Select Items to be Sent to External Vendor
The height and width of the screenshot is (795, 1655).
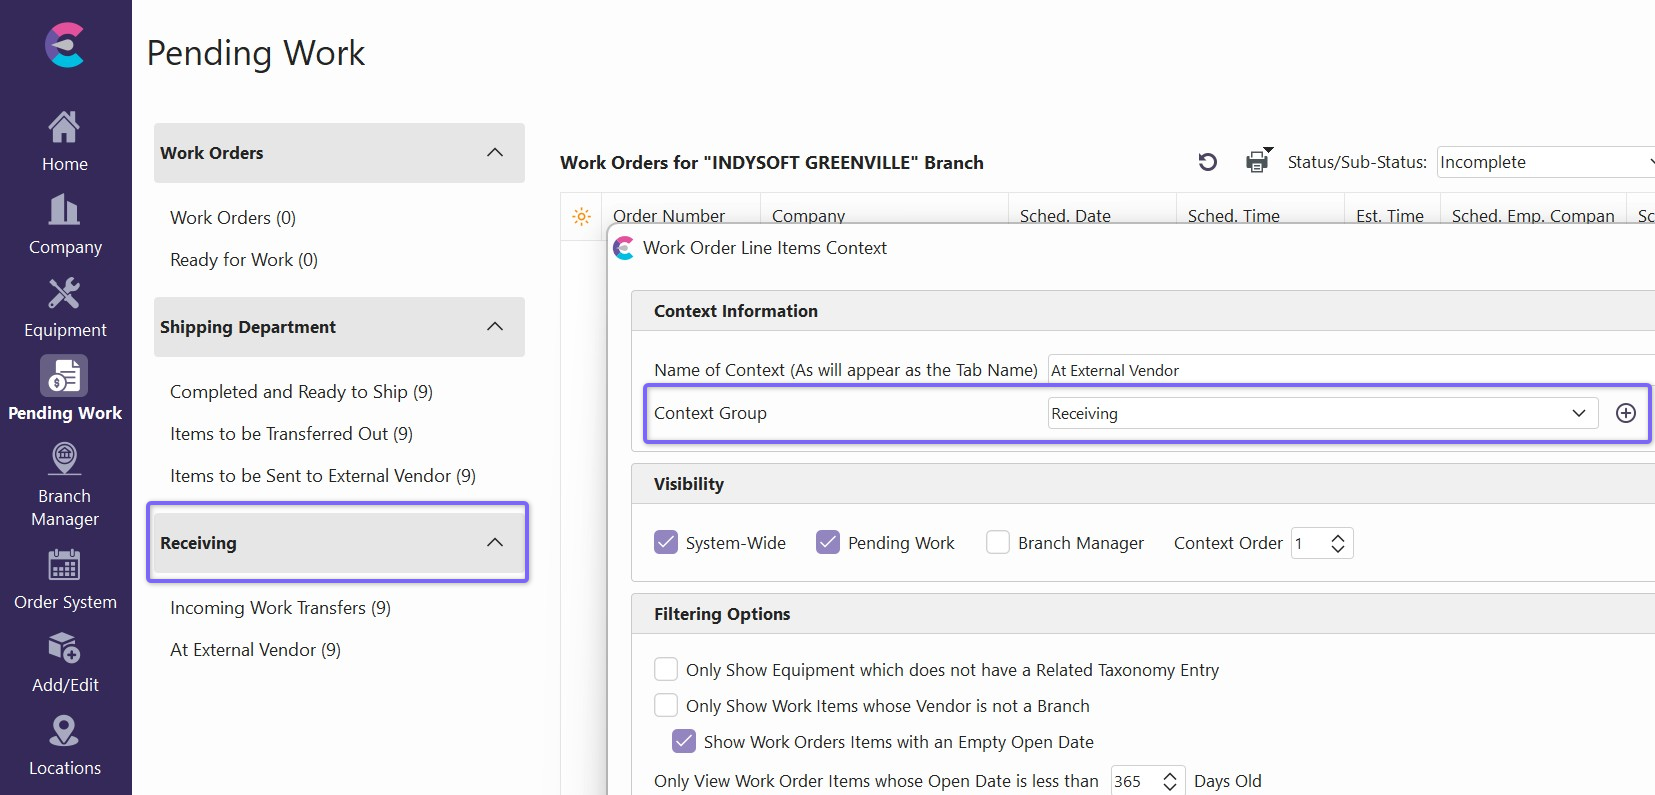[322, 476]
